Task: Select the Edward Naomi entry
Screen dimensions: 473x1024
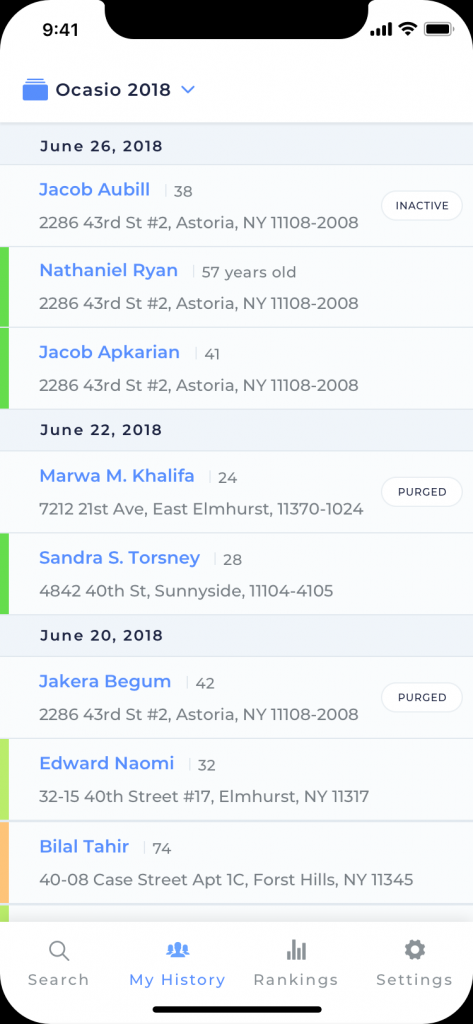Action: 236,780
